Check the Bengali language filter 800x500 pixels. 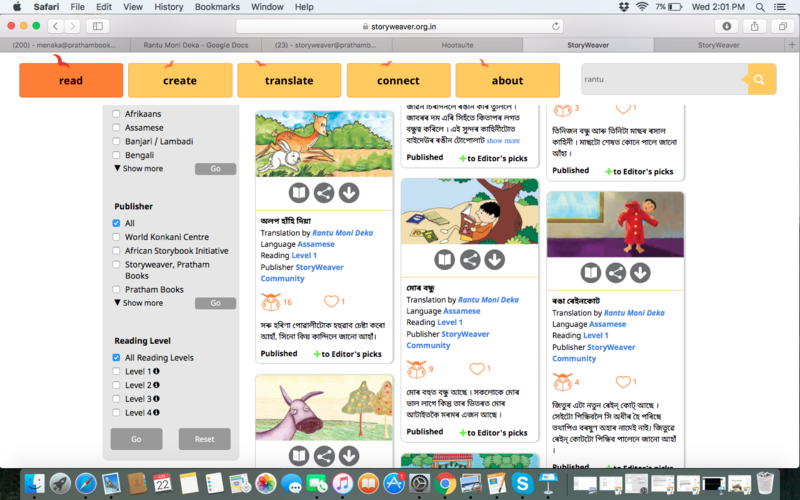(116, 155)
